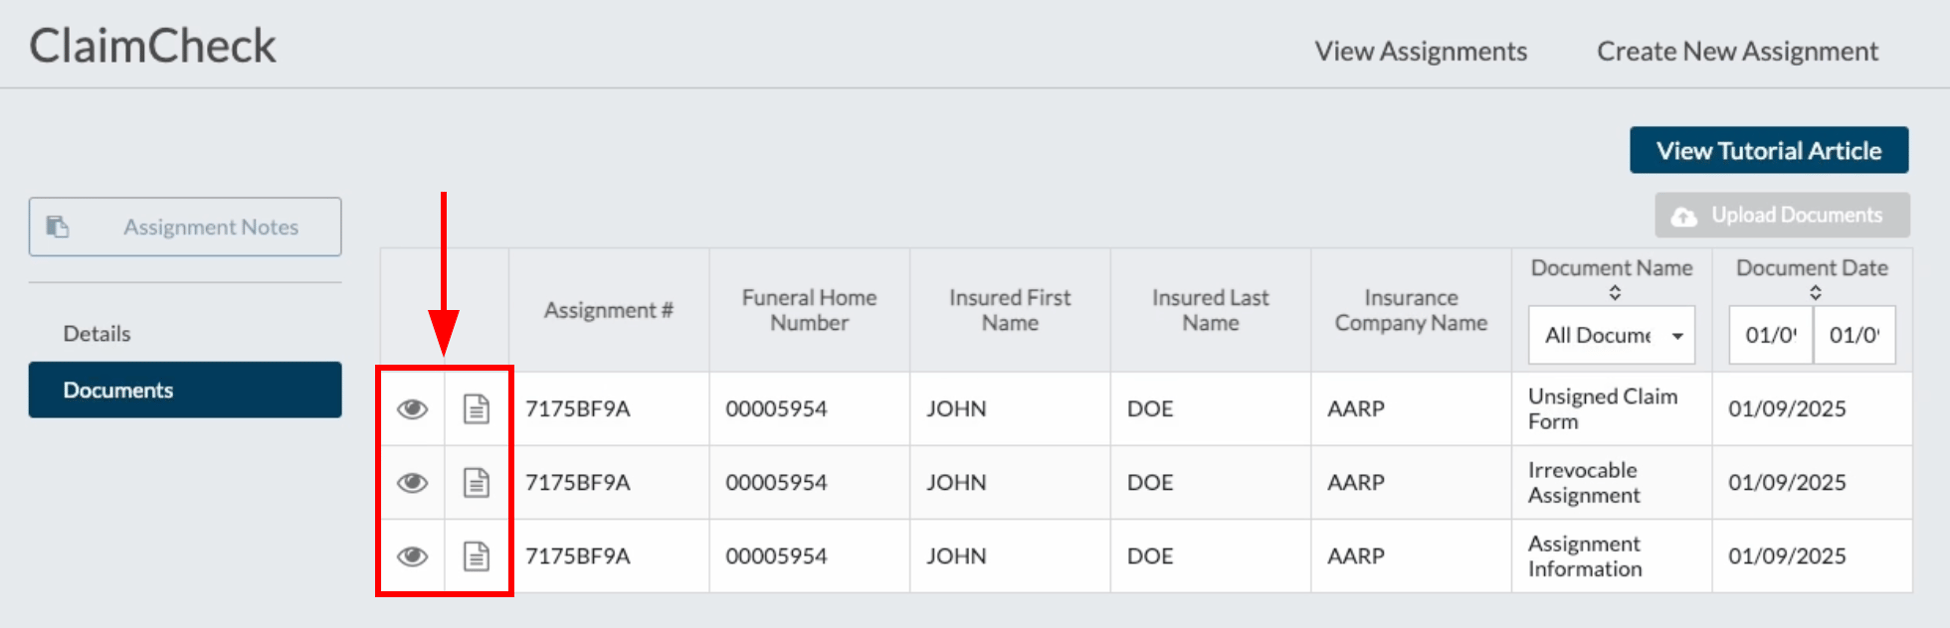The height and width of the screenshot is (628, 1950).
Task: Click the clipboard icon beside Assignment Notes
Action: 59,226
